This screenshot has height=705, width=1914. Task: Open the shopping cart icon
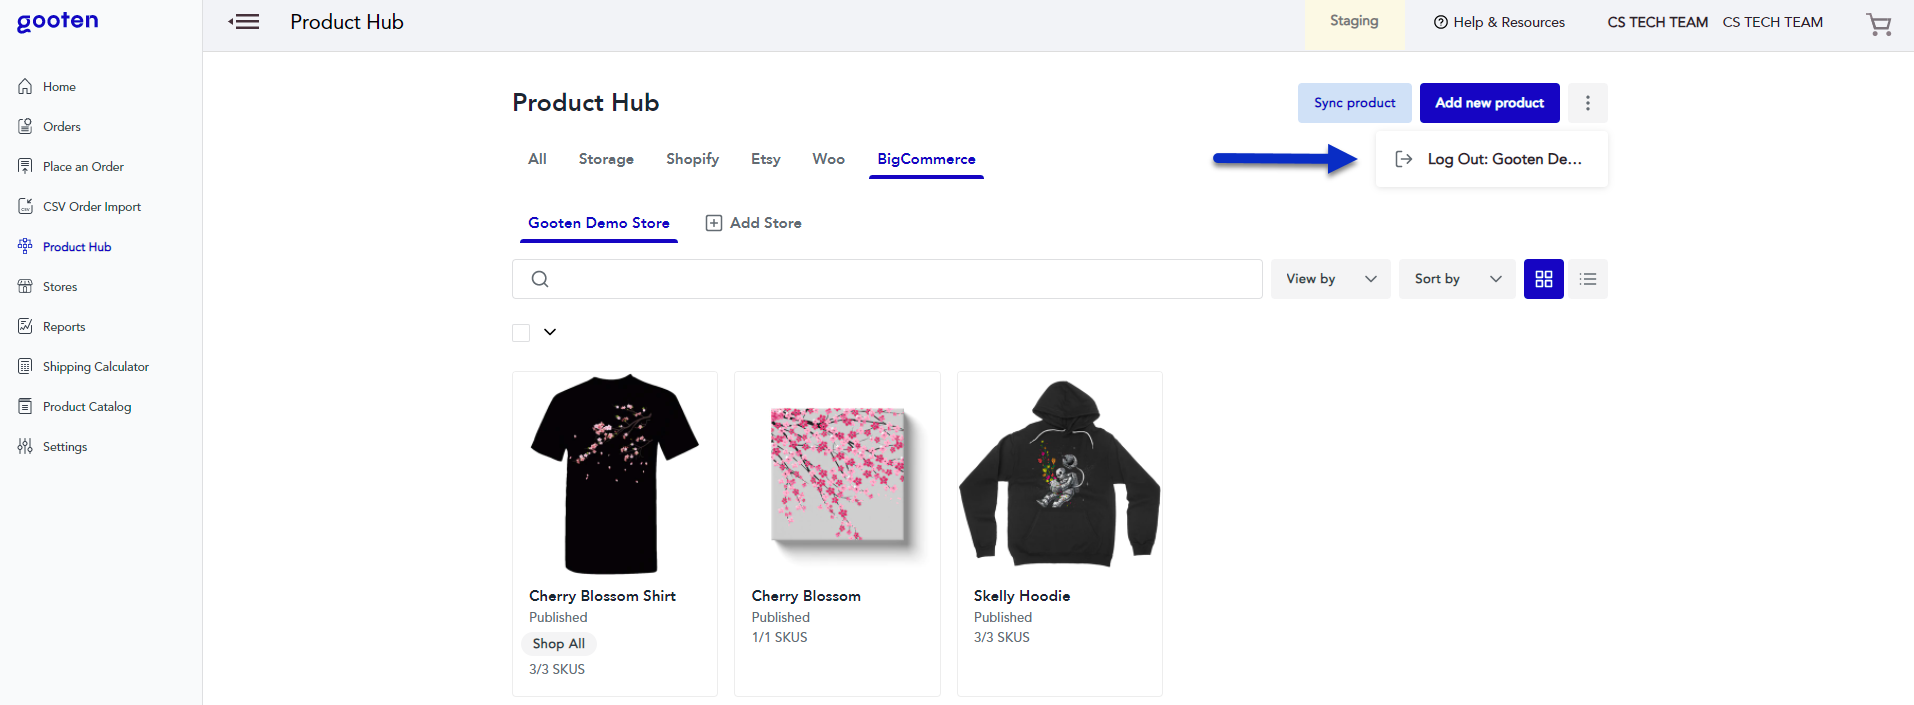1879,24
